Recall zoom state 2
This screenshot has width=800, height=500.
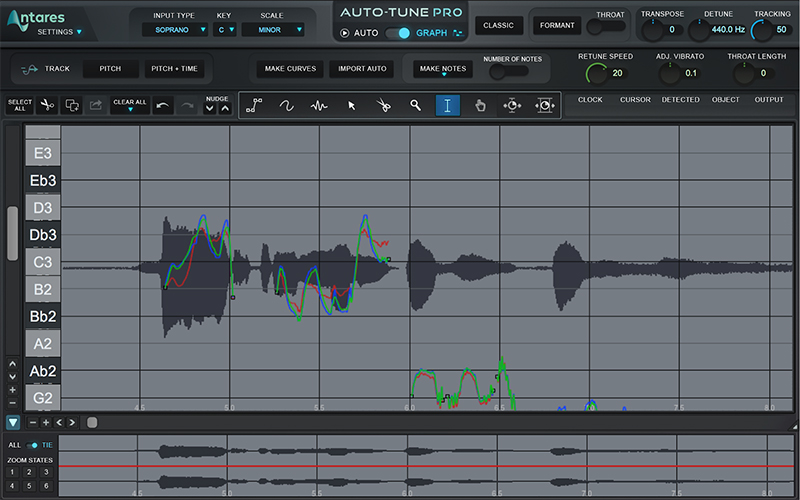pyautogui.click(x=29, y=472)
